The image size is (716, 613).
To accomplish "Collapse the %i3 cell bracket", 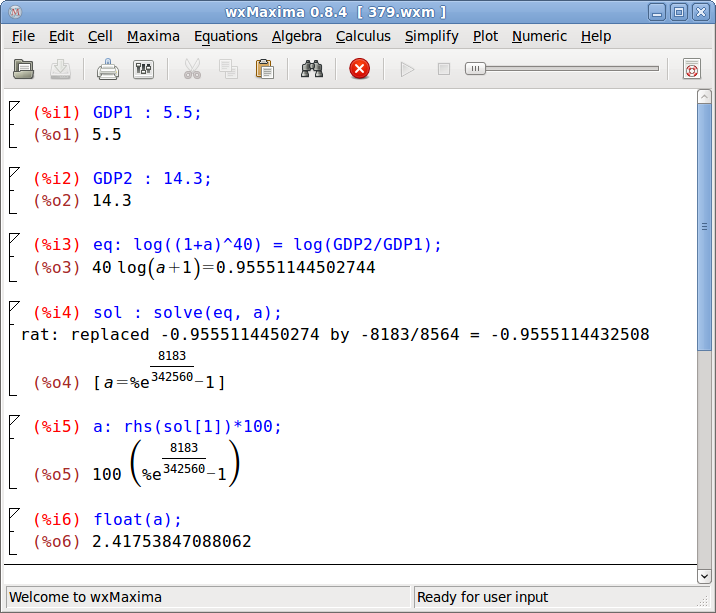I will pos(14,257).
